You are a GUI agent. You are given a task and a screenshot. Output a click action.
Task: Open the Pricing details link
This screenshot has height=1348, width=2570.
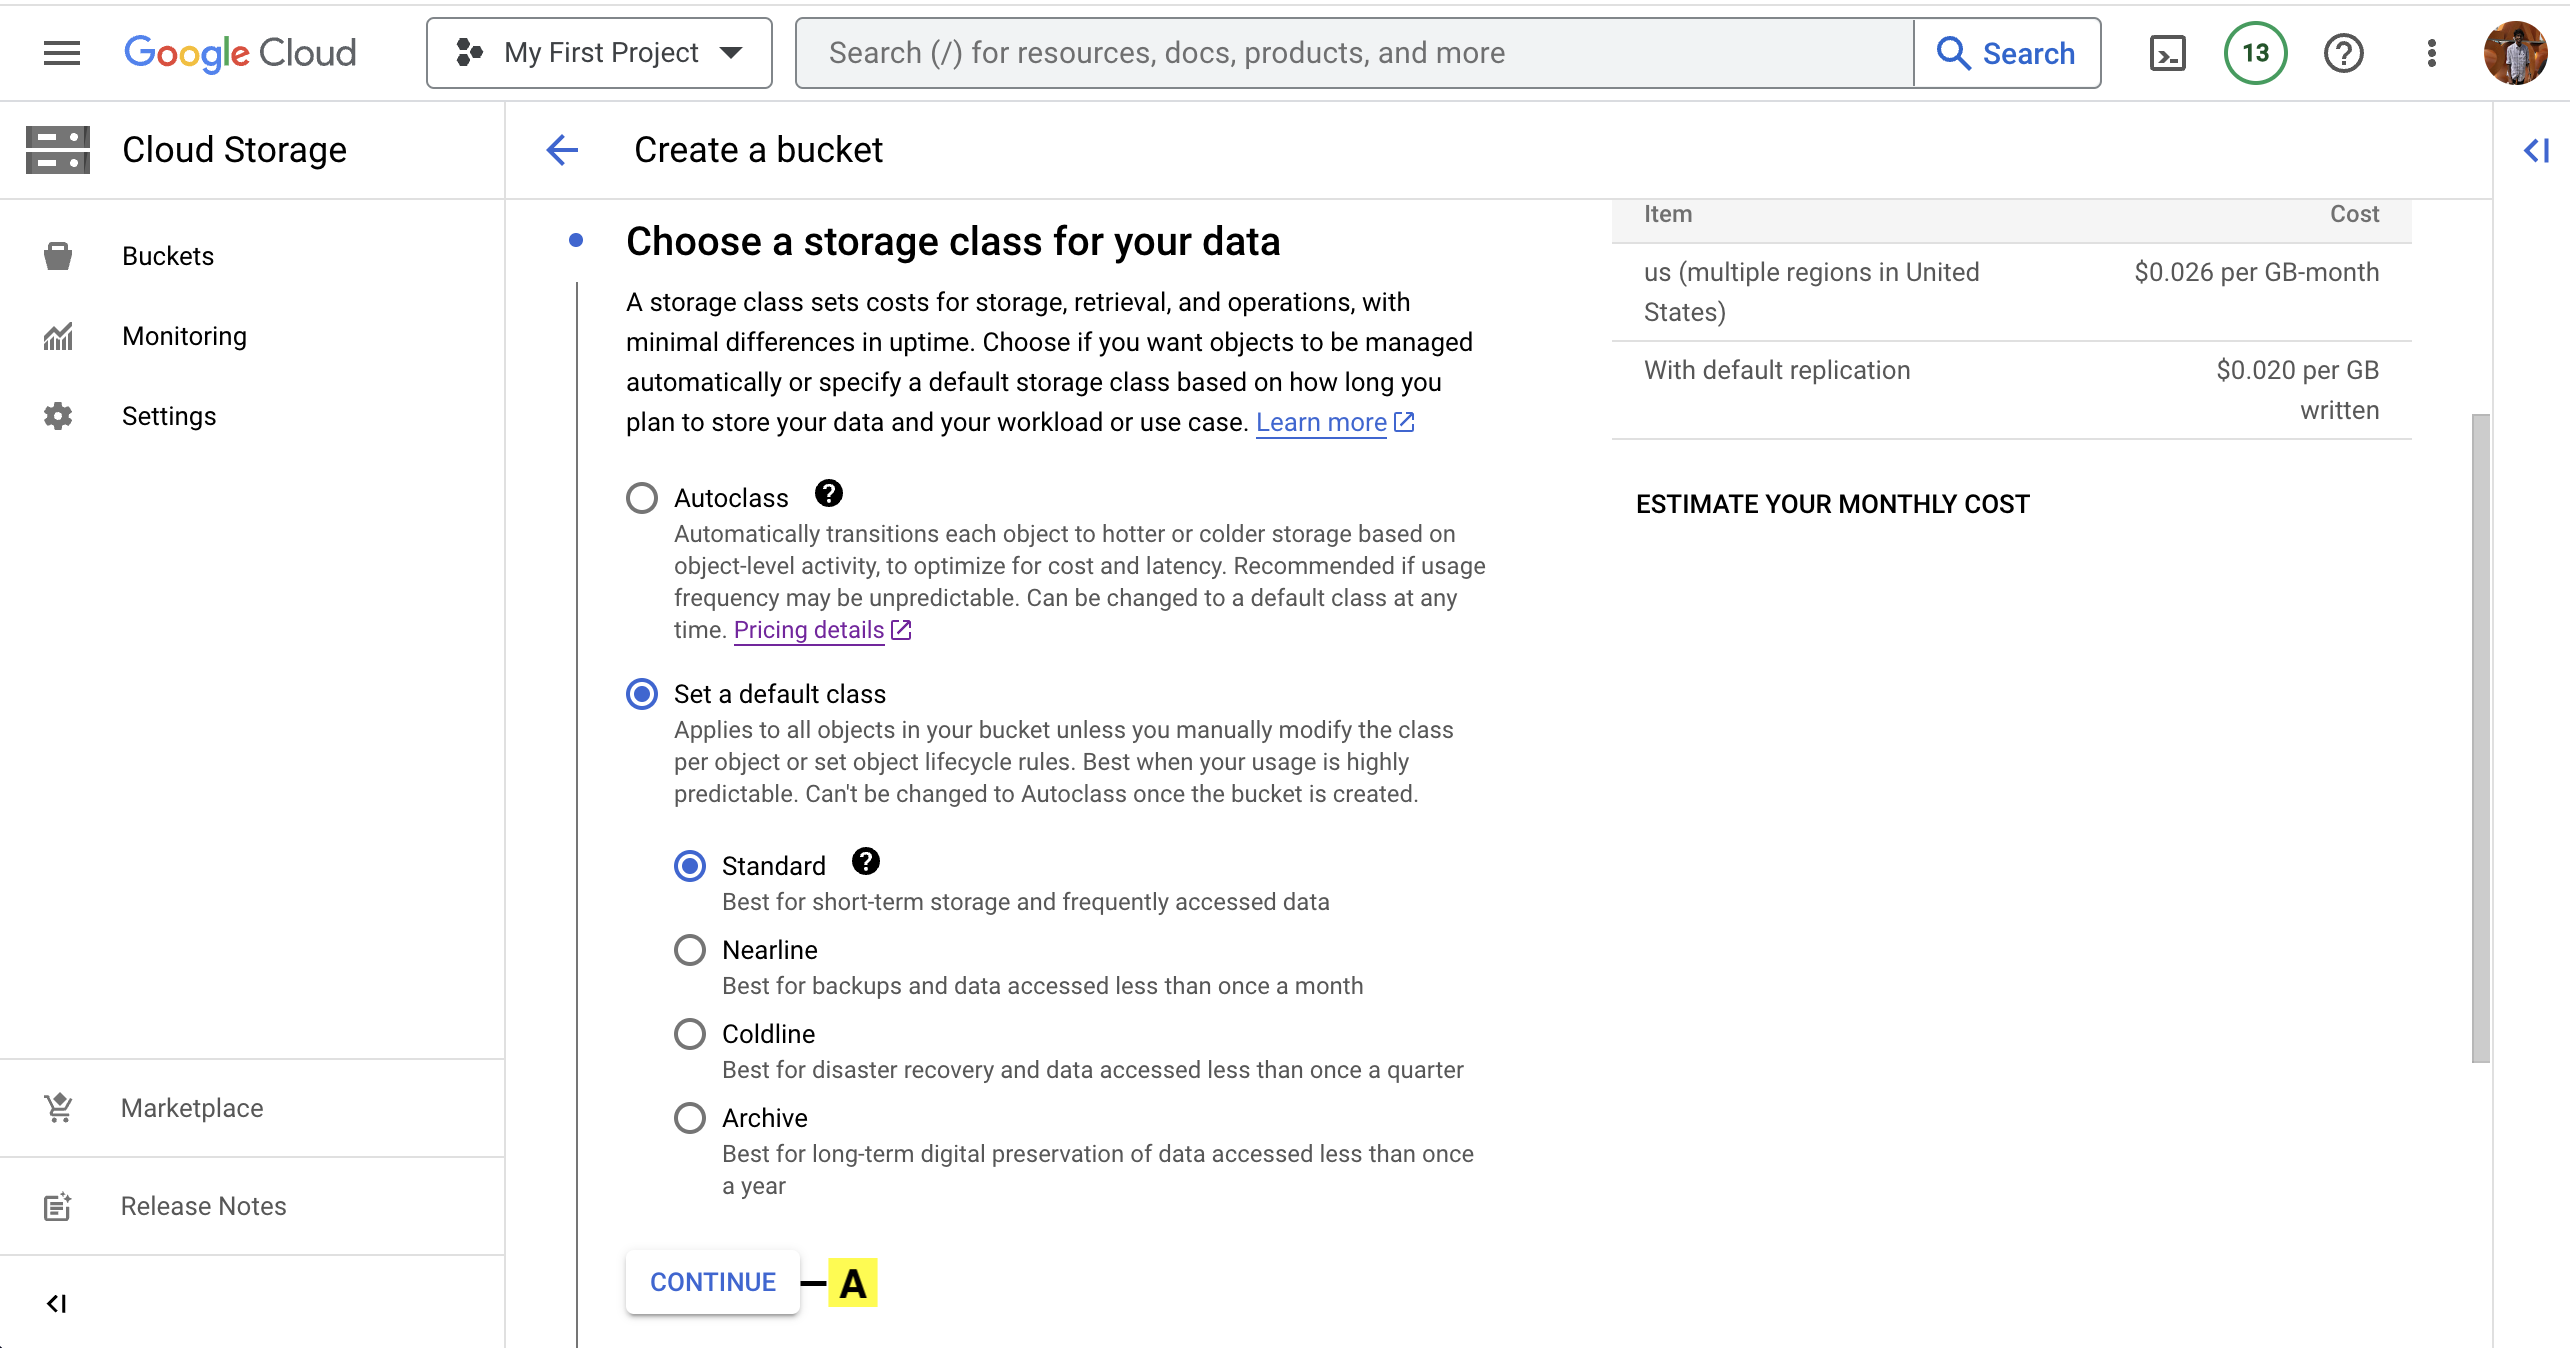point(822,630)
